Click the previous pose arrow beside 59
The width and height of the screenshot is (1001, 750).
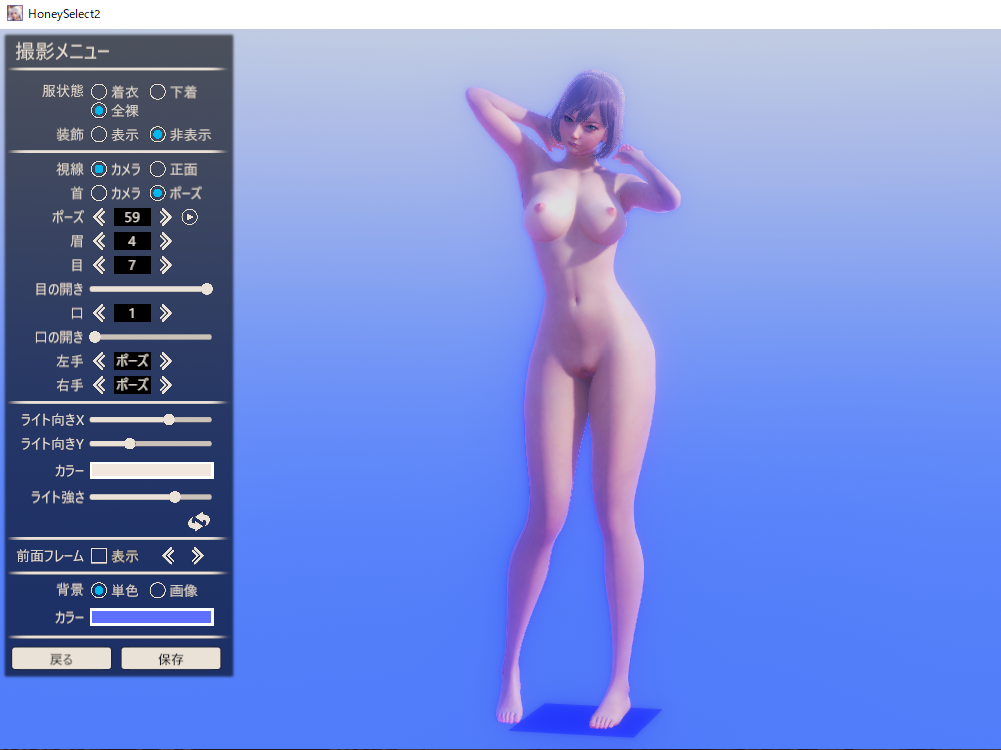(x=99, y=217)
